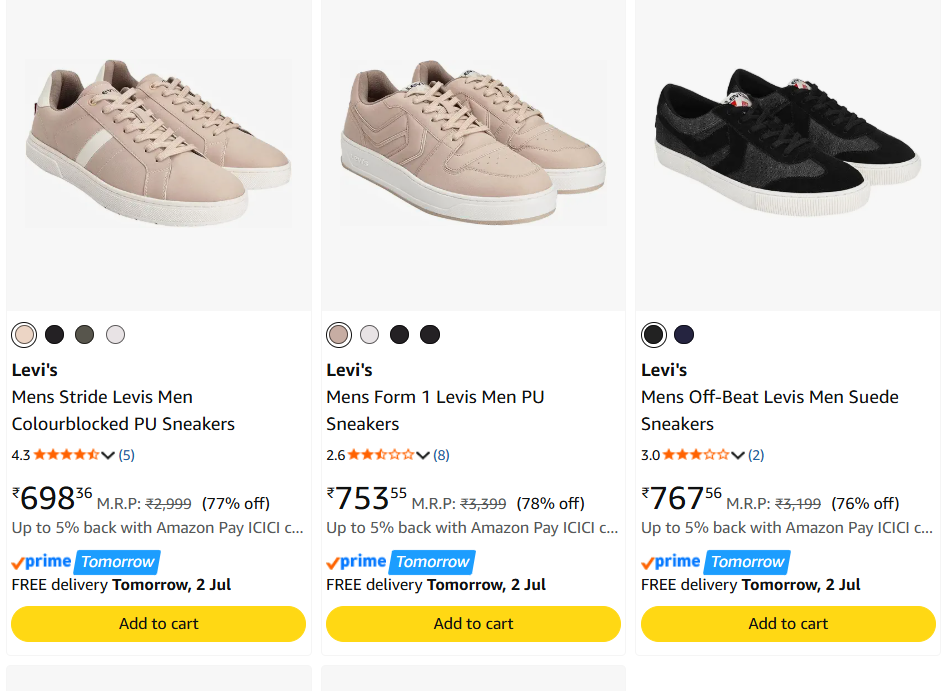Click Prime logo under Stride sneakers

pyautogui.click(x=41, y=562)
